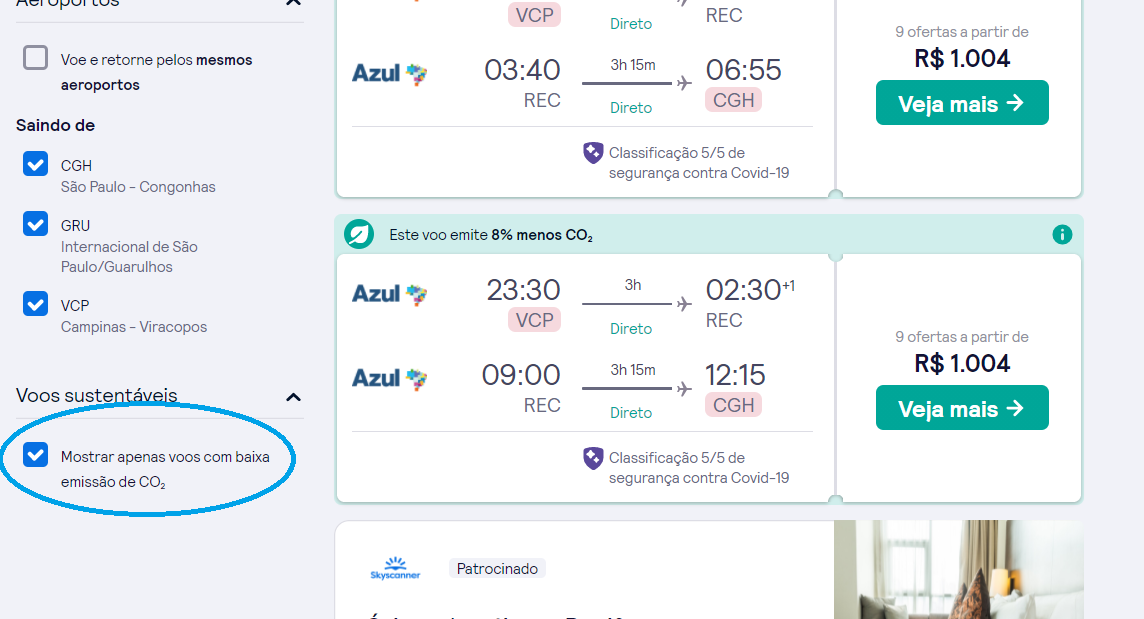The width and height of the screenshot is (1144, 619).
Task: Click the R$ 1.004 price of second result
Action: point(962,363)
